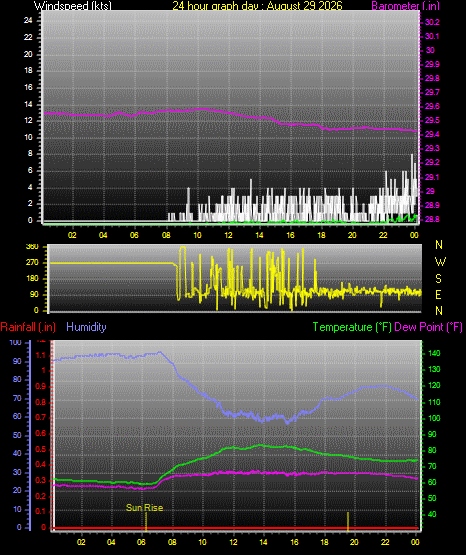The height and width of the screenshot is (555, 466).
Task: Select the Dew Point (°F) legend label
Action: pyautogui.click(x=428, y=327)
